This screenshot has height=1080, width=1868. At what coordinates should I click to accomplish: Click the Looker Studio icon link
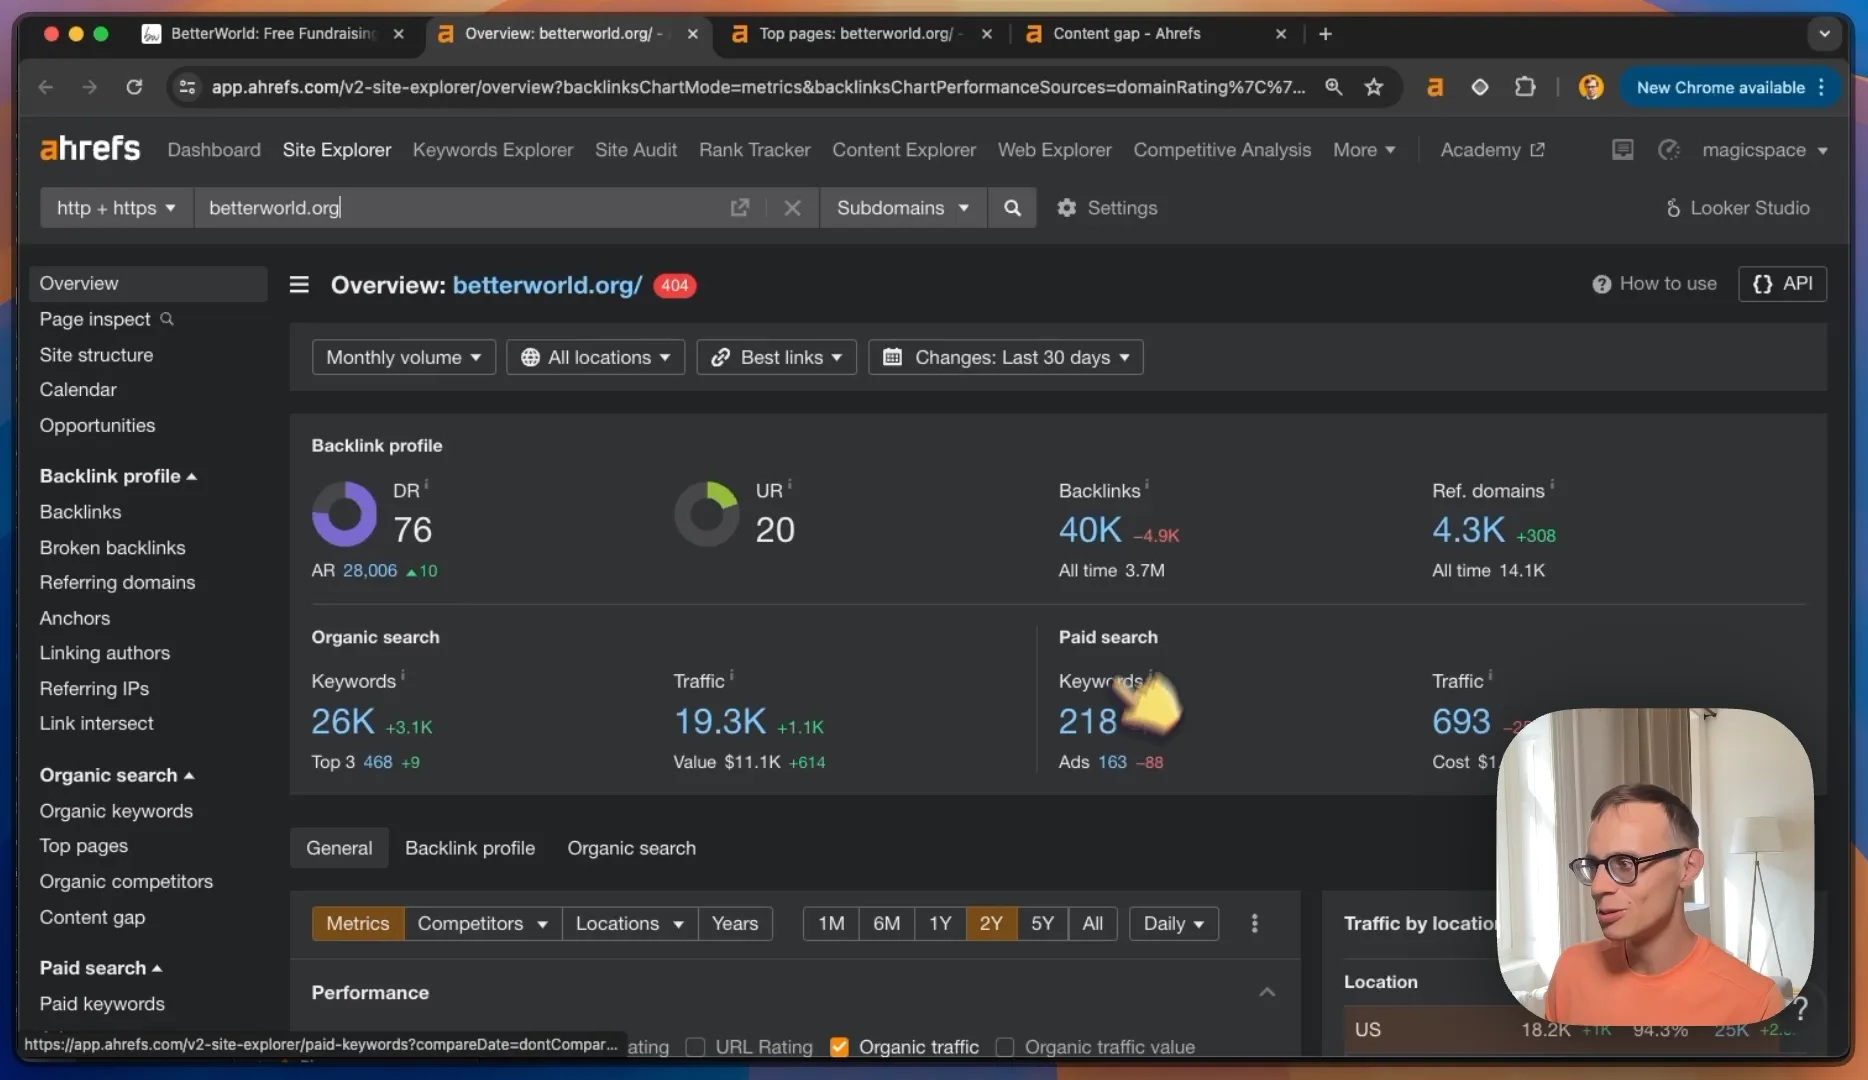(x=1737, y=208)
